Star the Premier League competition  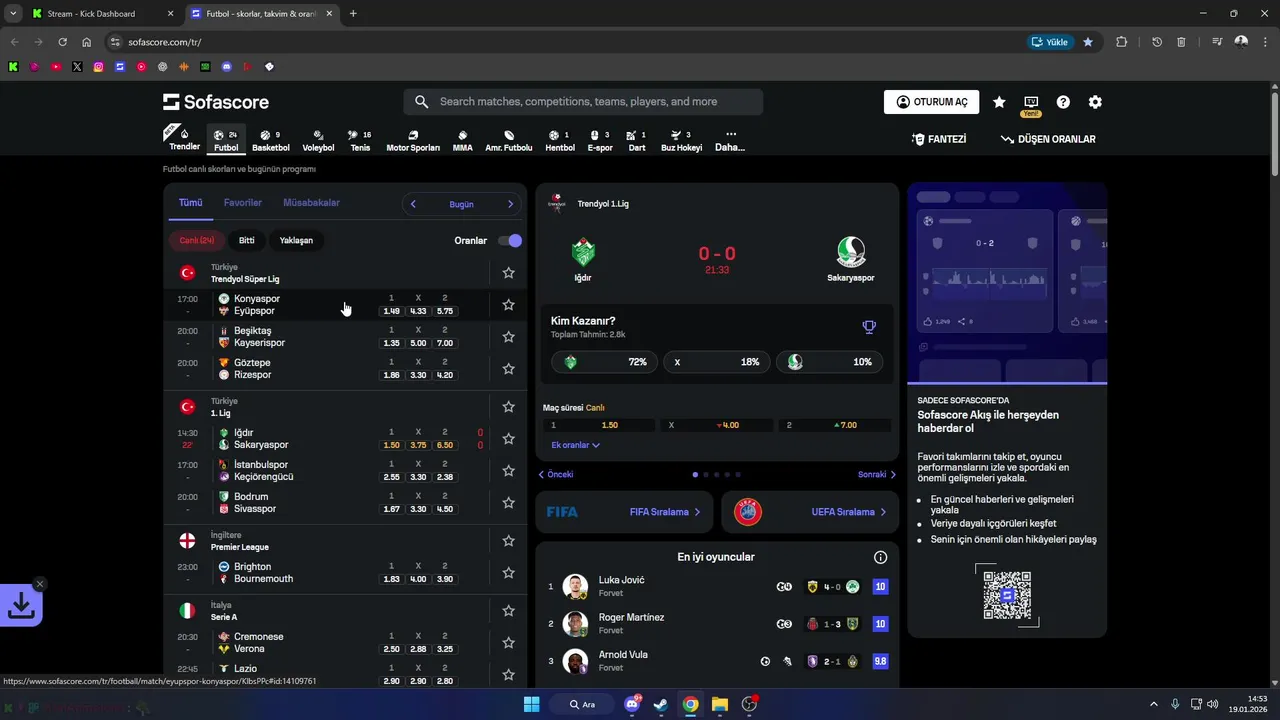(x=508, y=541)
